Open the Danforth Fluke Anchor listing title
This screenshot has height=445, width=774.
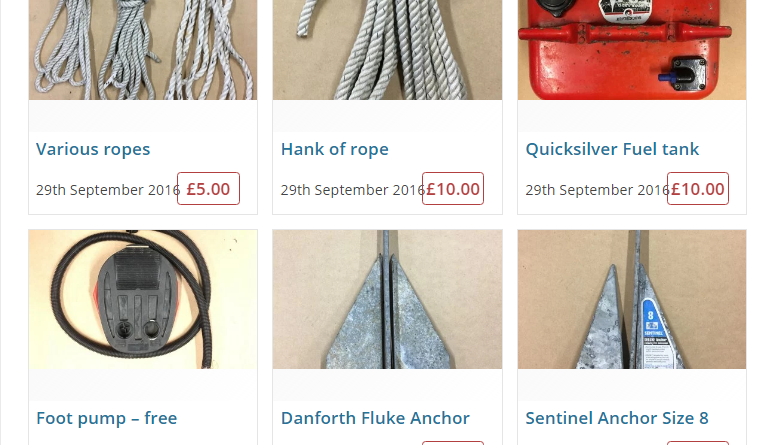(x=375, y=418)
